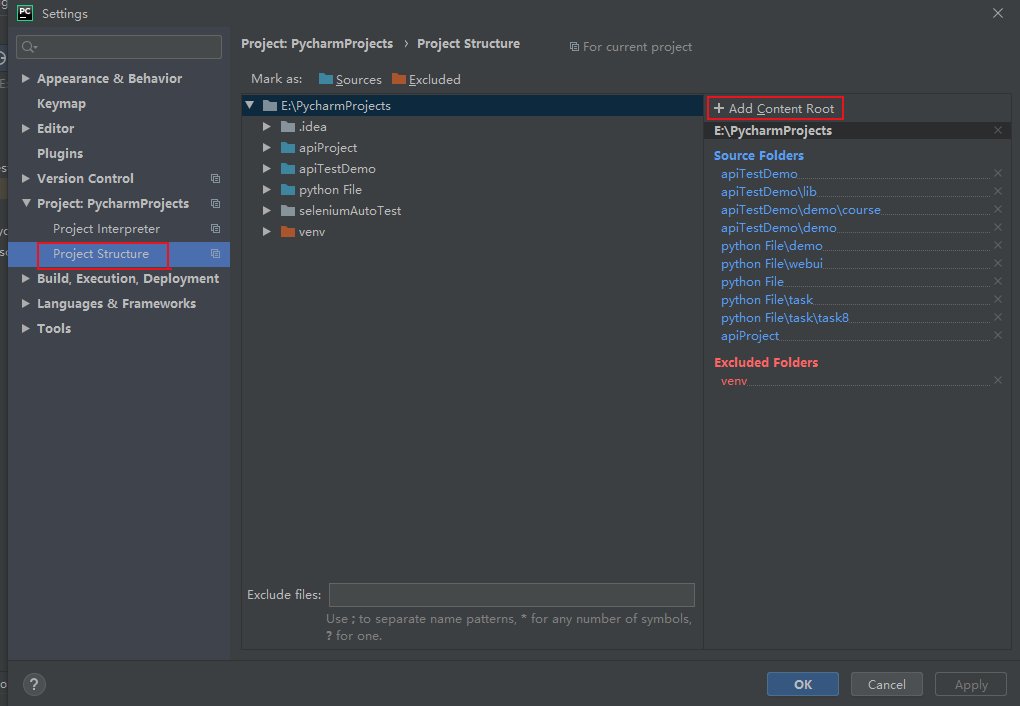This screenshot has height=706, width=1020.
Task: Remove E:\PycharmProjects content root
Action: coord(997,131)
